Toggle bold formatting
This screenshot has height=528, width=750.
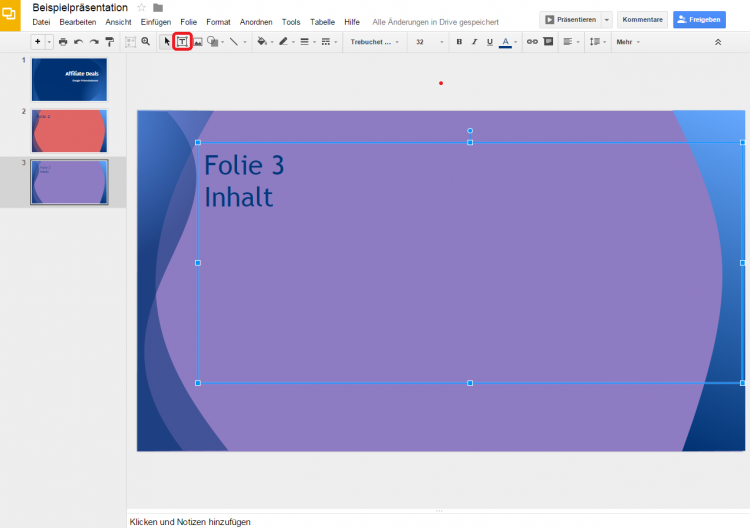pos(459,42)
